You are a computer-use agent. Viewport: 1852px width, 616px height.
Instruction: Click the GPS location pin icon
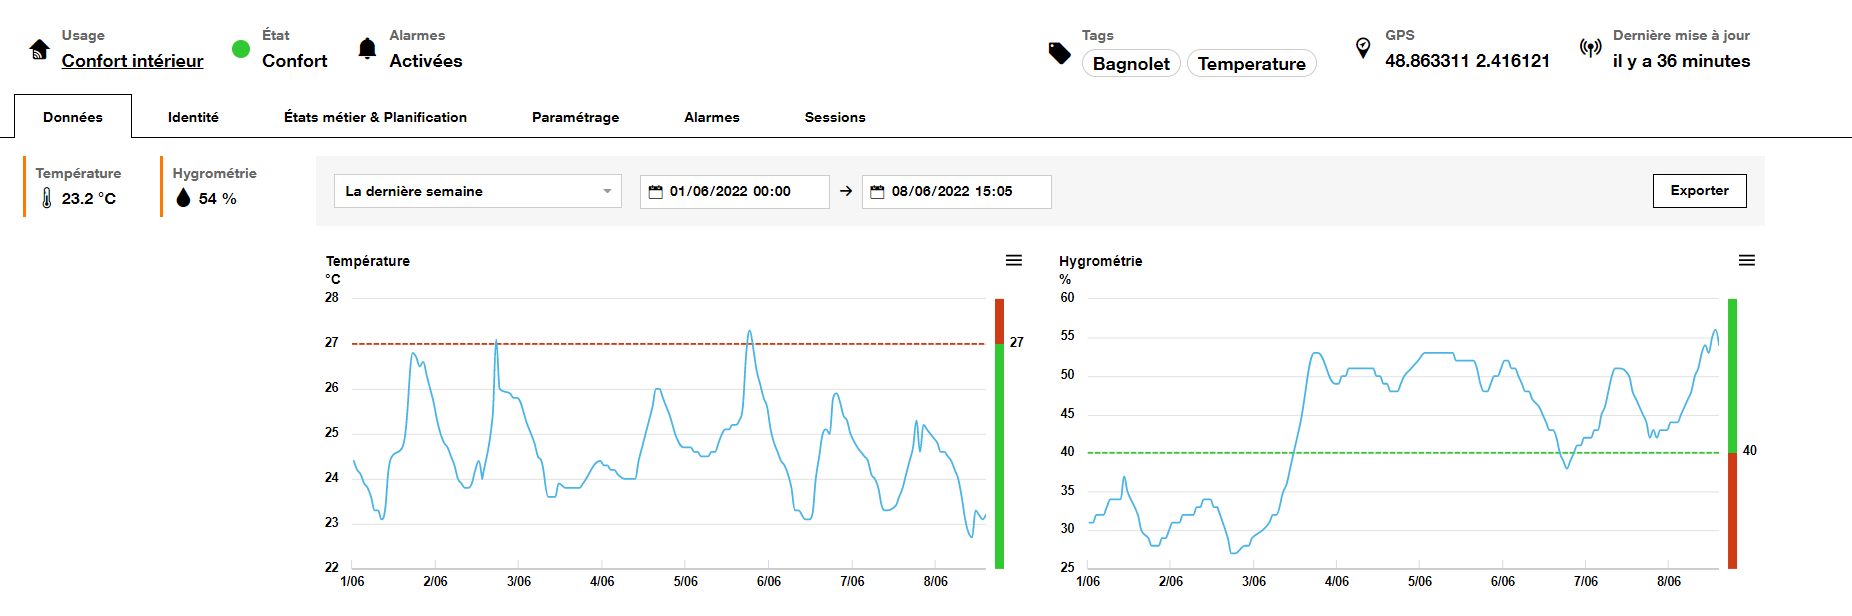click(x=1362, y=48)
